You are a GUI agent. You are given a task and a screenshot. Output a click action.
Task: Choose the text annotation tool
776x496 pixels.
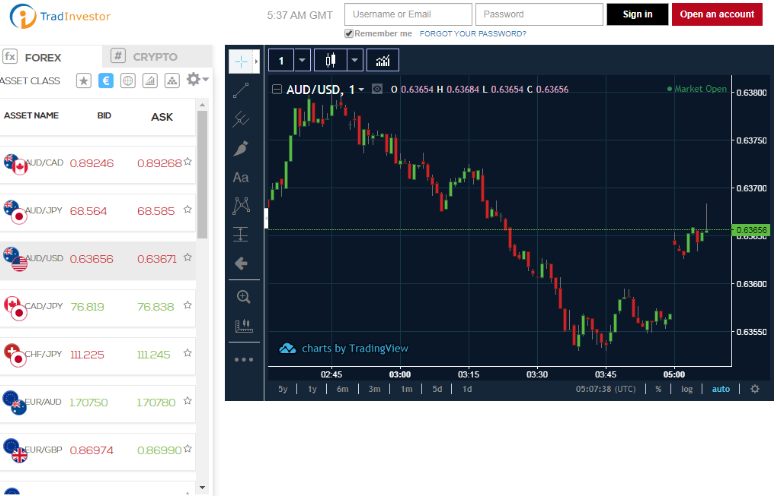[241, 177]
